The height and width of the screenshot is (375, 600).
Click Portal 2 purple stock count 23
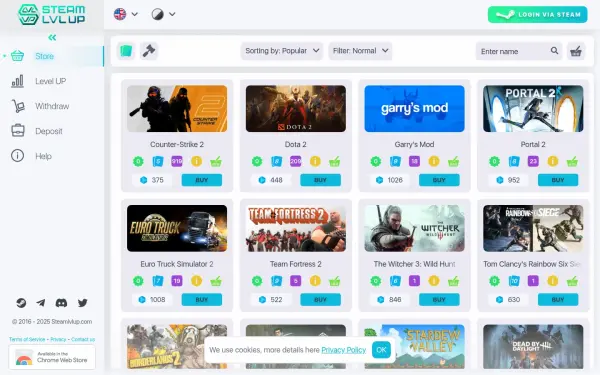point(533,161)
